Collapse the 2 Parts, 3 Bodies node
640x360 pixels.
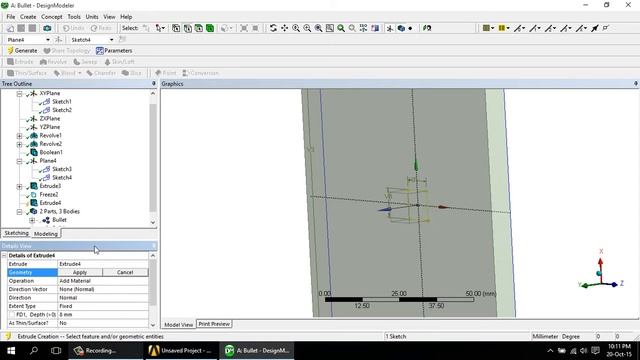[19, 212]
